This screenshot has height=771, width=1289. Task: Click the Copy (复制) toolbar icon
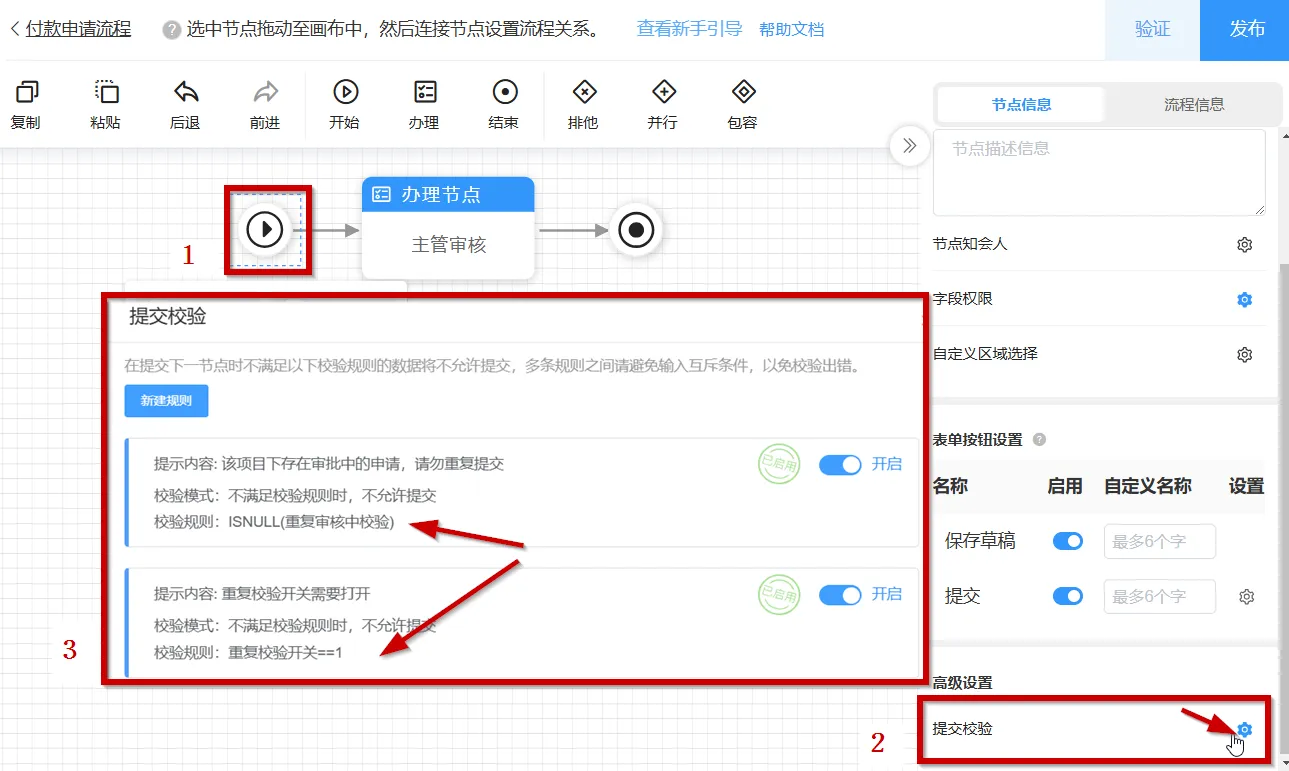click(26, 93)
